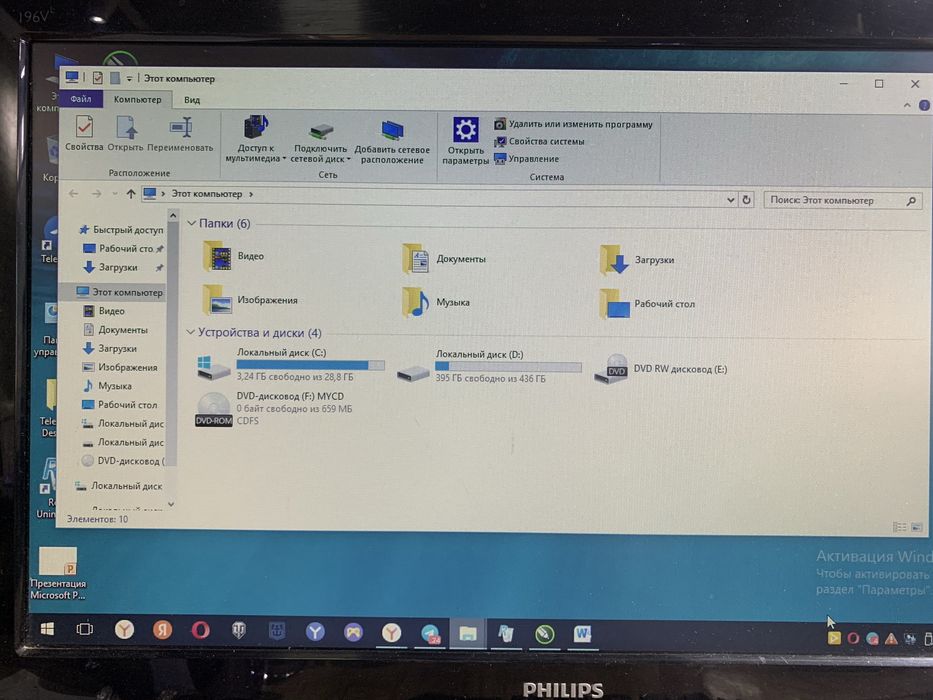Open the Windows Start button
This screenshot has height=700, width=933.
coord(47,629)
